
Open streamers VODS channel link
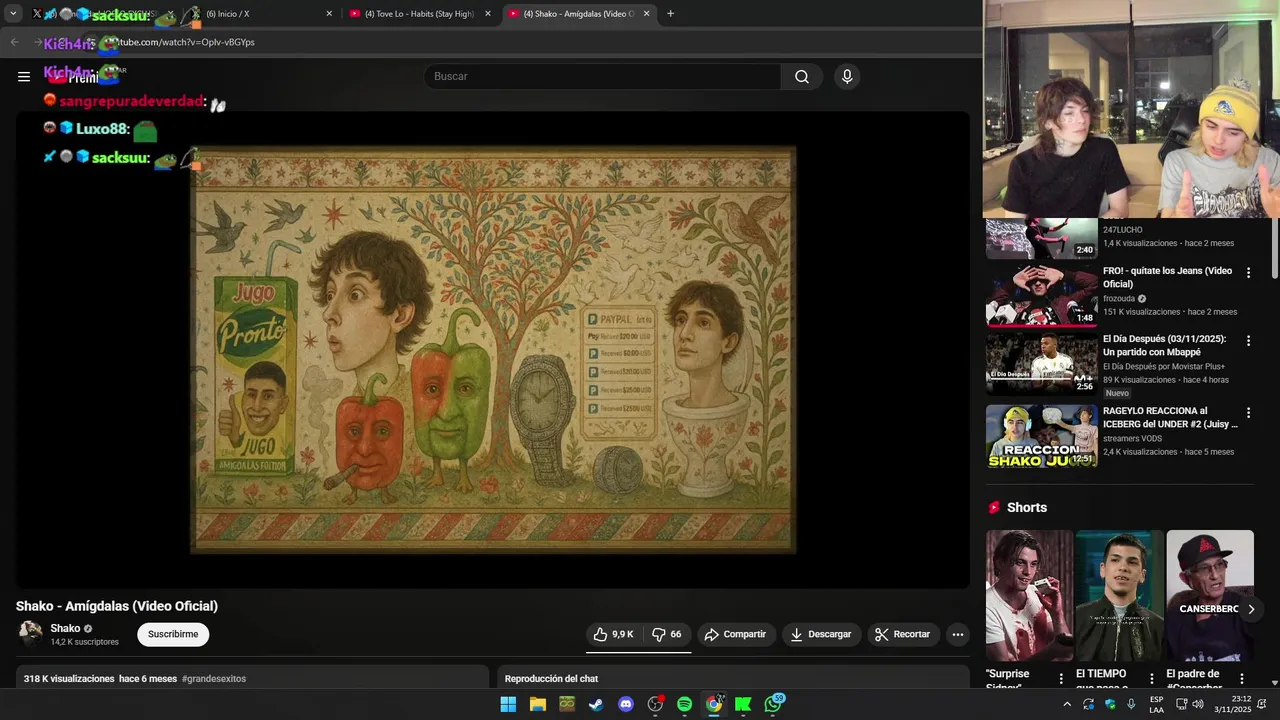[1132, 438]
